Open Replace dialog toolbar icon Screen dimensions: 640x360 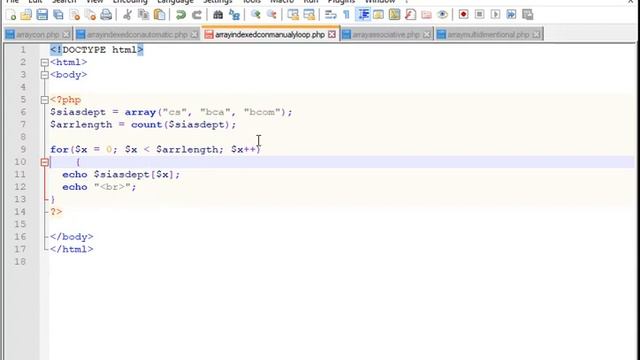(234, 15)
